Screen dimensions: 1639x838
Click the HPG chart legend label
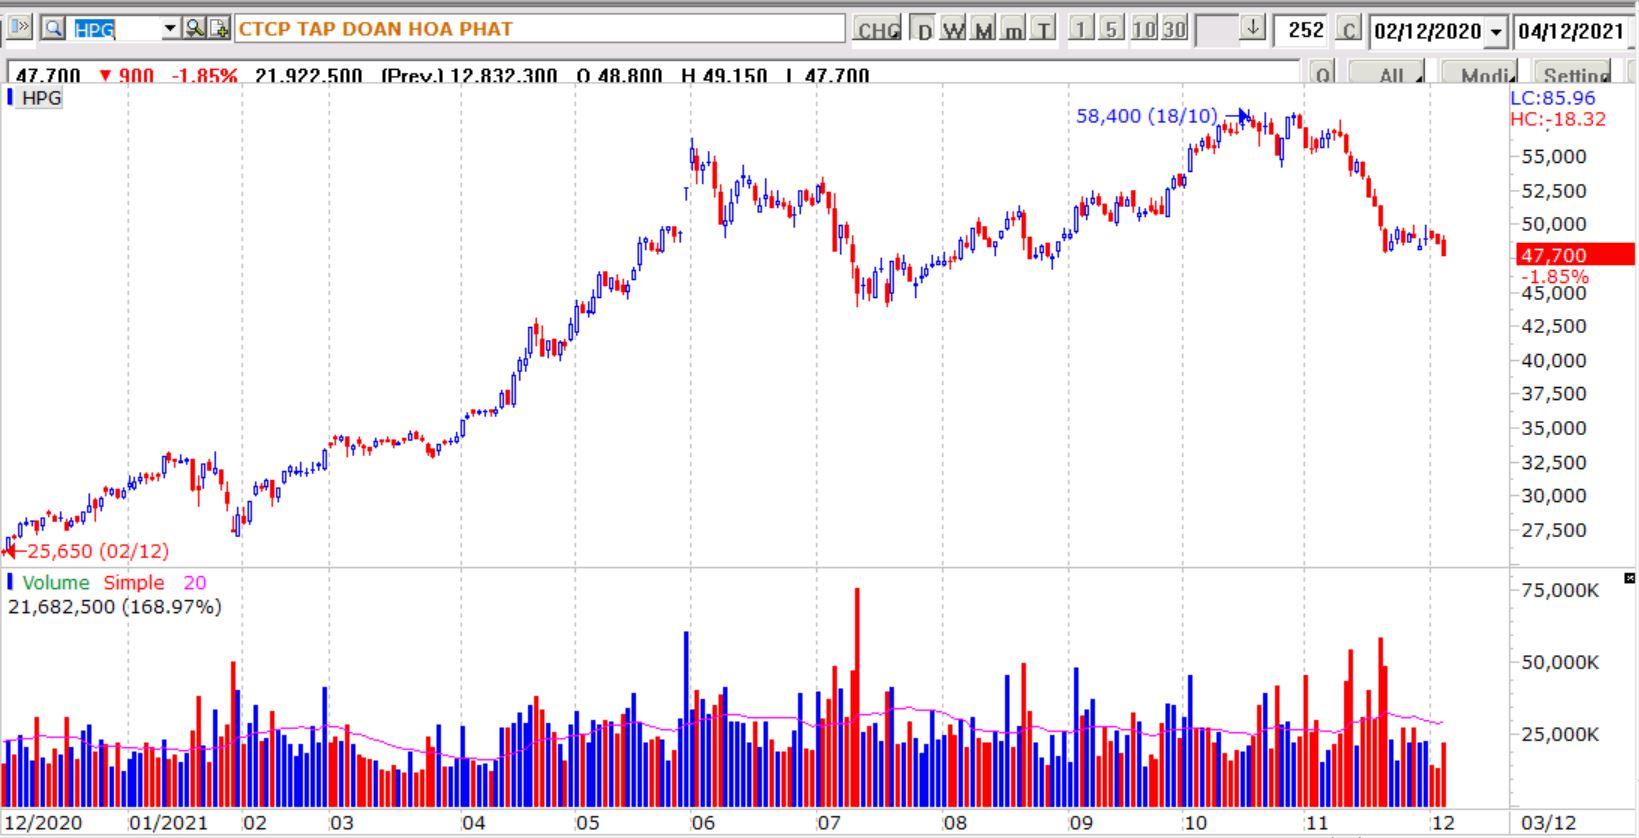(41, 97)
